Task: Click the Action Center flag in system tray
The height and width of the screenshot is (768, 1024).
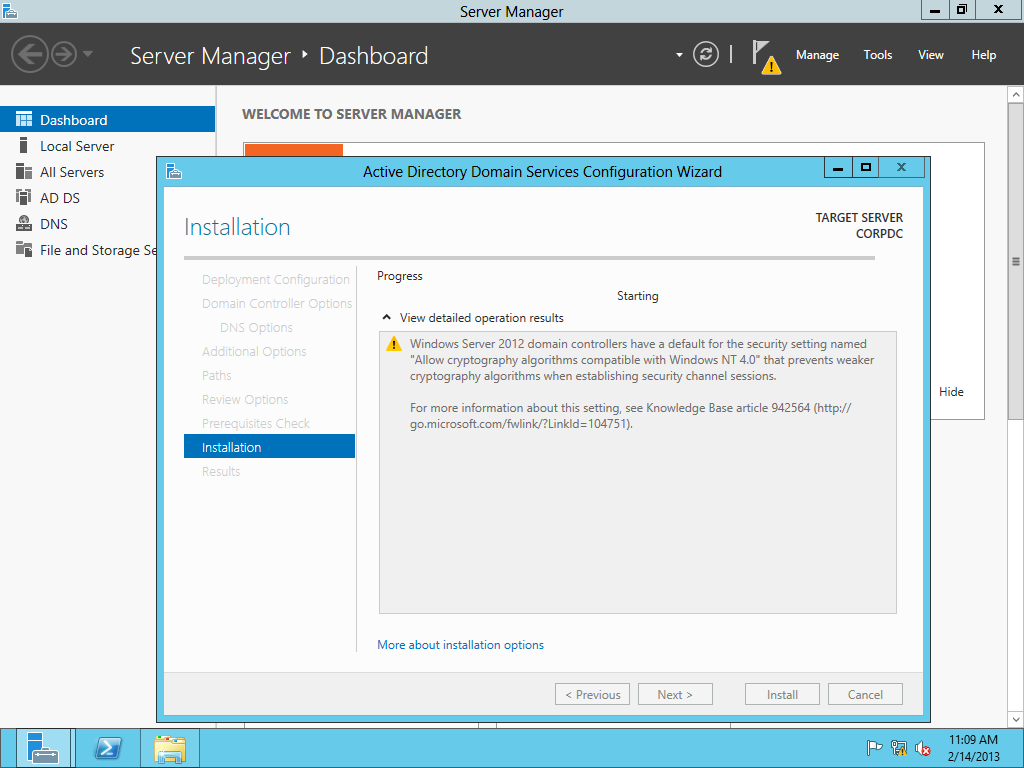Action: tap(874, 748)
